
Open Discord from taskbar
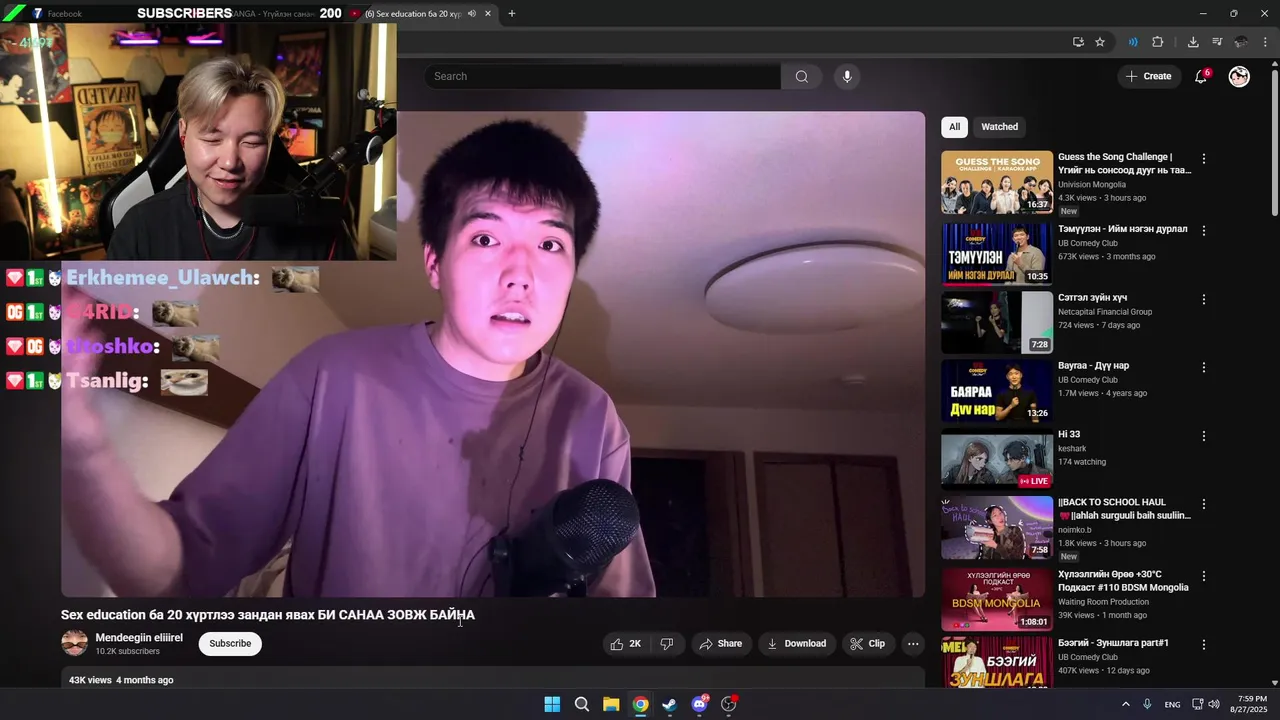pos(700,704)
